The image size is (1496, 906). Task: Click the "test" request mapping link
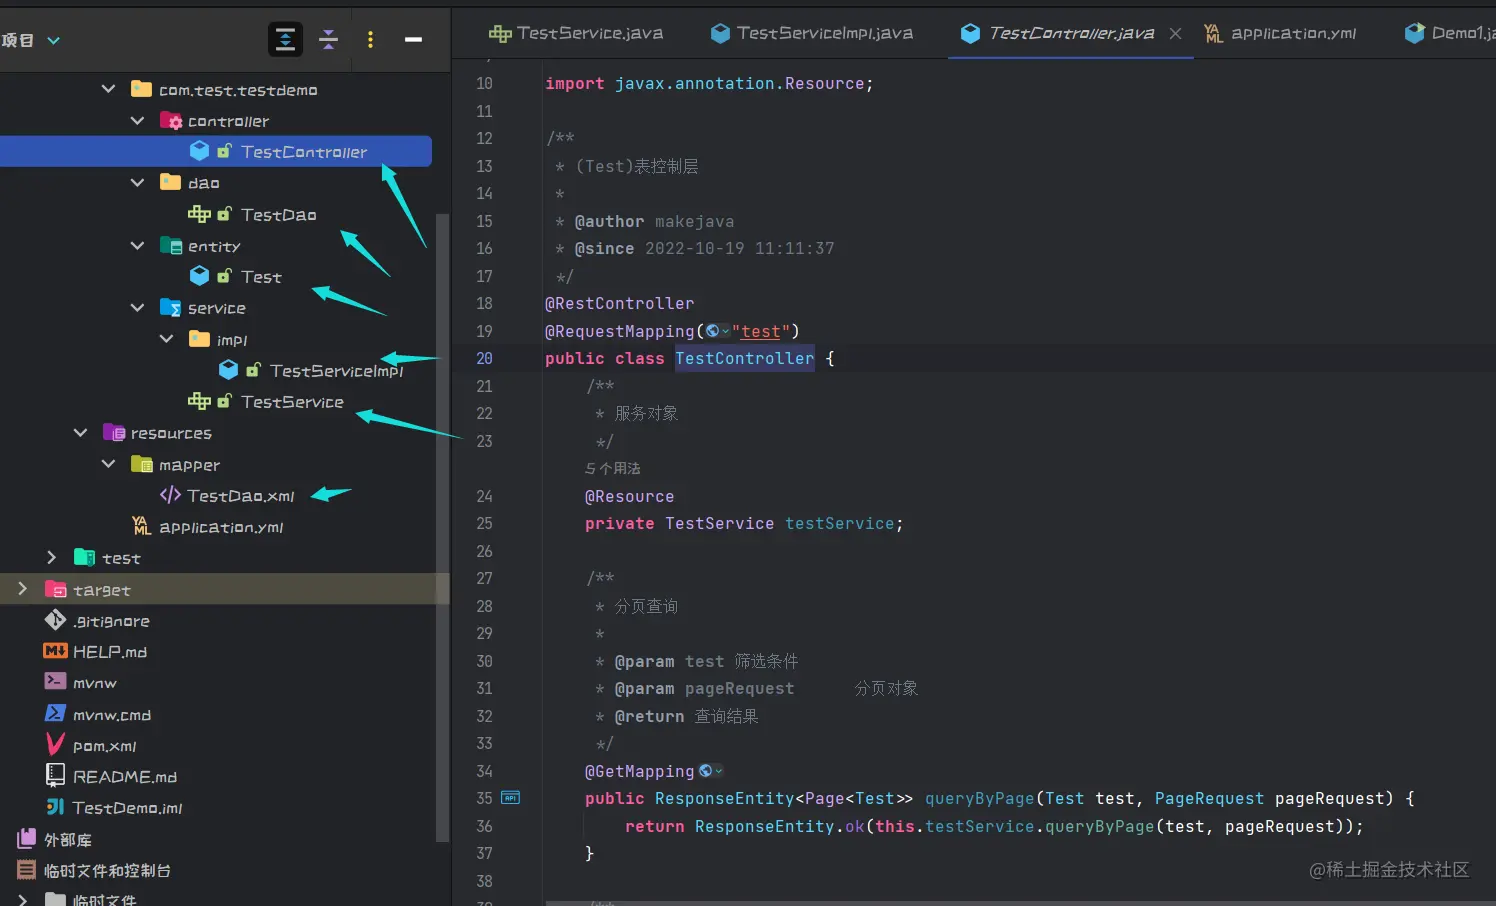(x=760, y=331)
